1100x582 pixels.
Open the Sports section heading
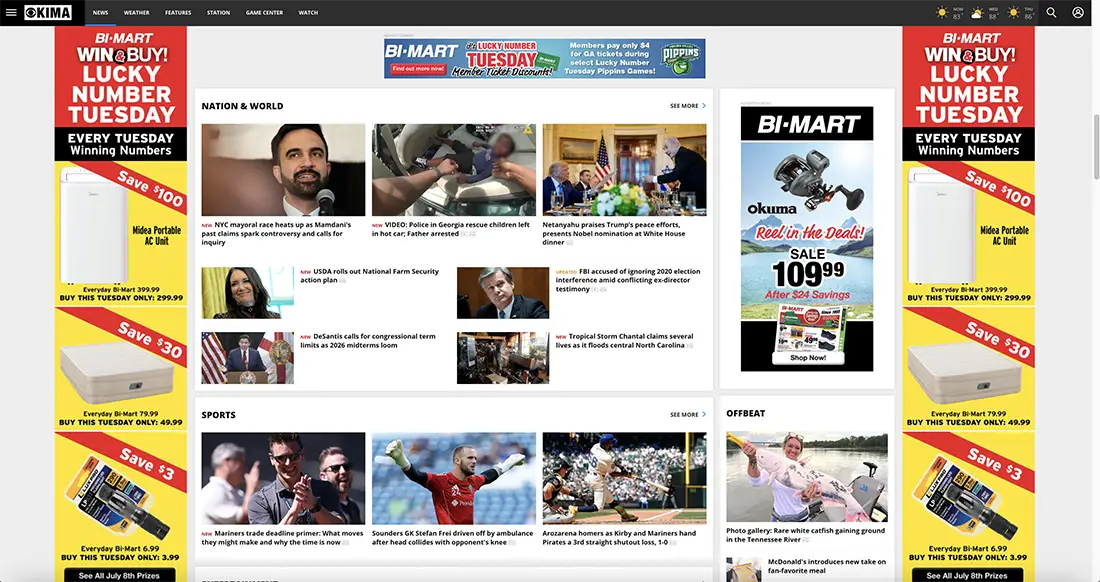point(218,414)
